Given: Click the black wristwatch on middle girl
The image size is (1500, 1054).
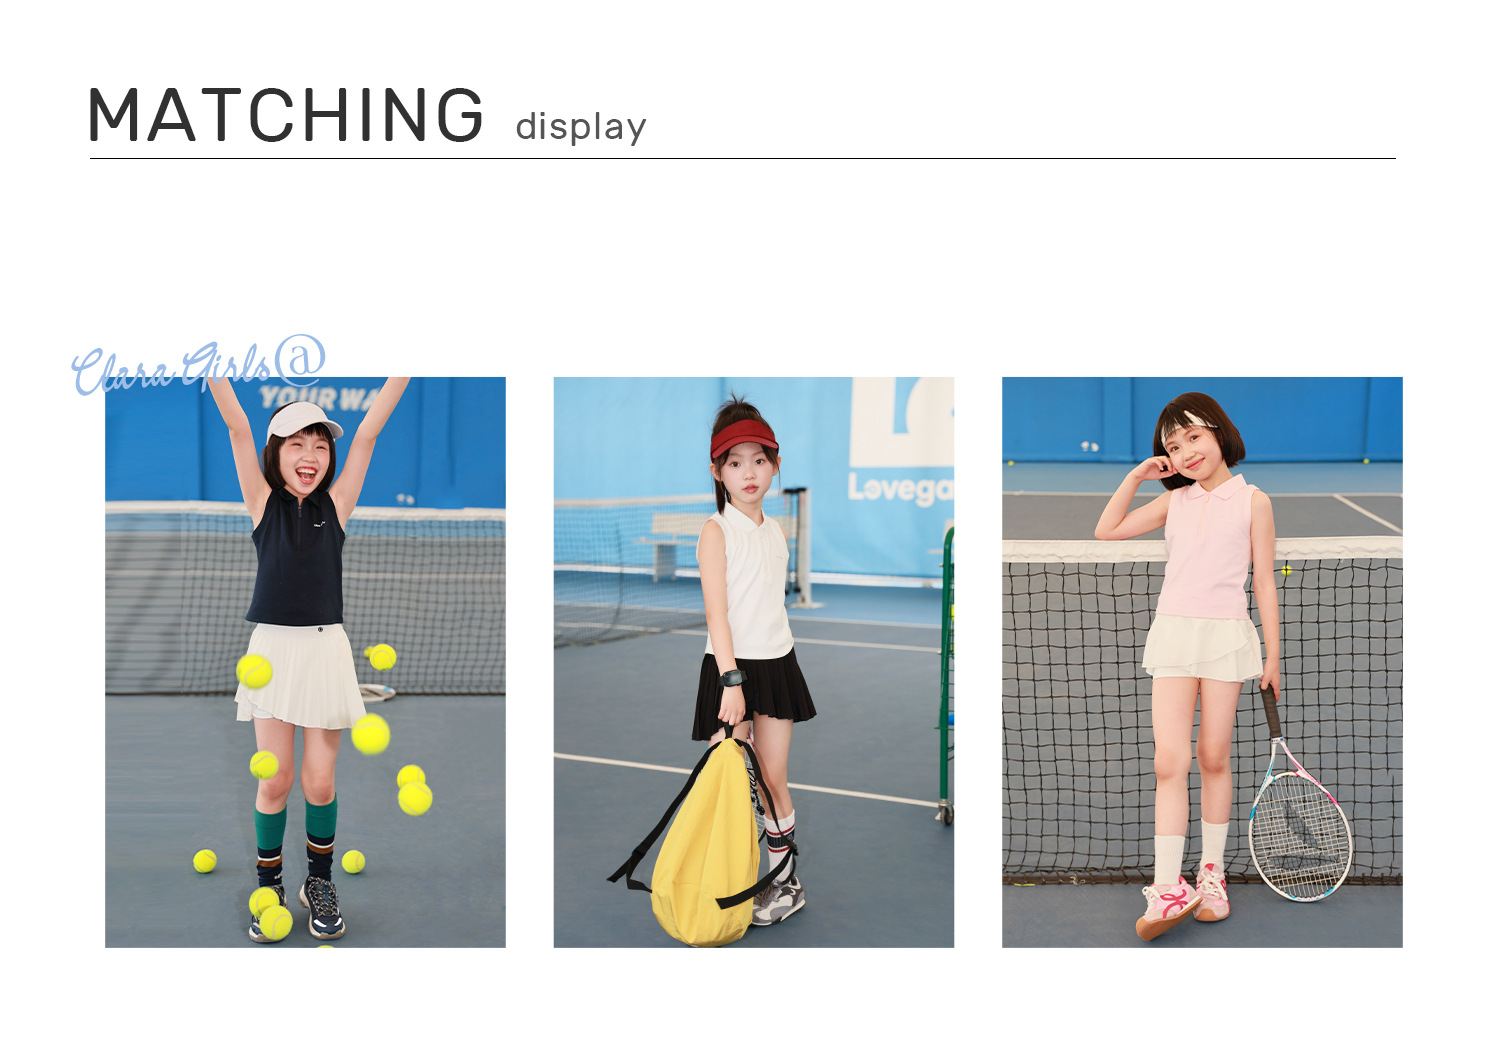Looking at the screenshot, I should pyautogui.click(x=733, y=678).
